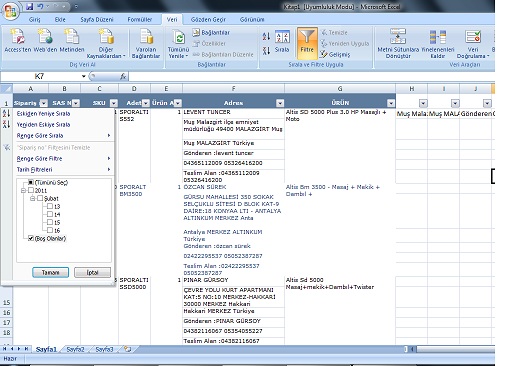Viewport: 511px width, 366px height.
Task: Collapse the 2011 tree node
Action: click(23, 191)
